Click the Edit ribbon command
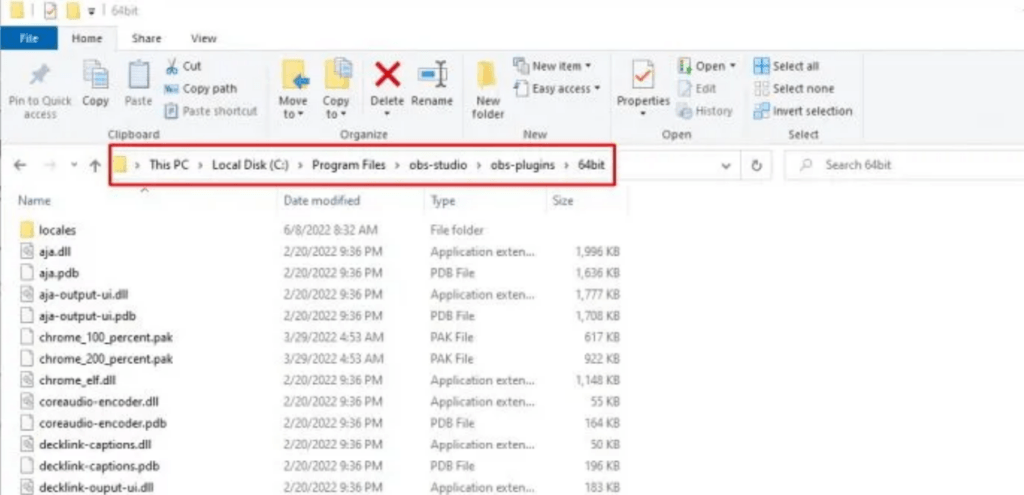Screen dimensions: 1024x495 click(x=697, y=89)
